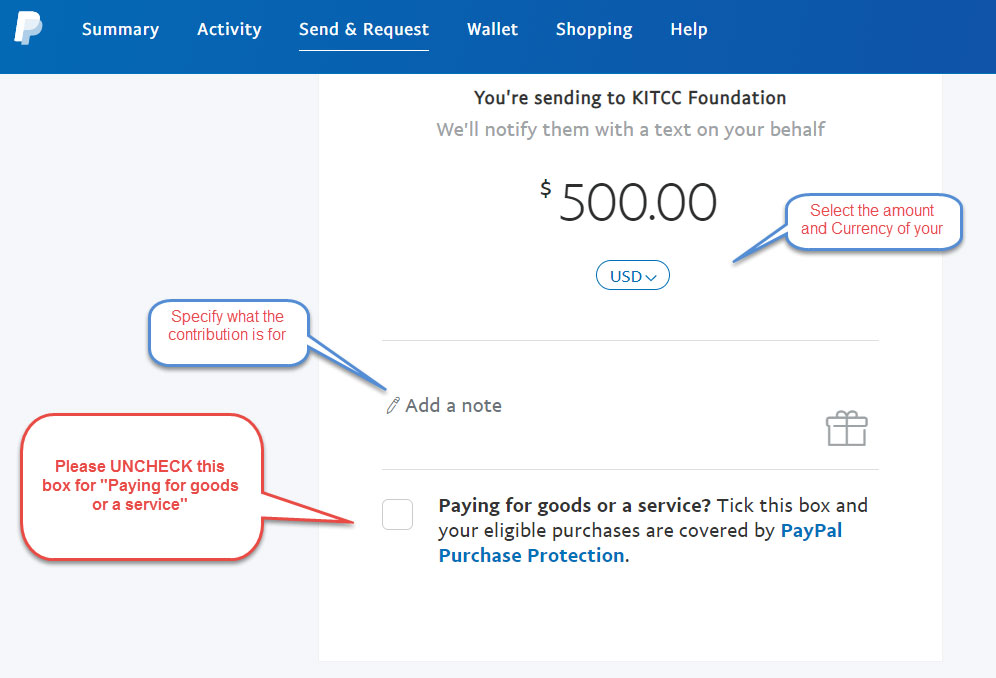Click the dollar sign before the amount

click(x=545, y=188)
